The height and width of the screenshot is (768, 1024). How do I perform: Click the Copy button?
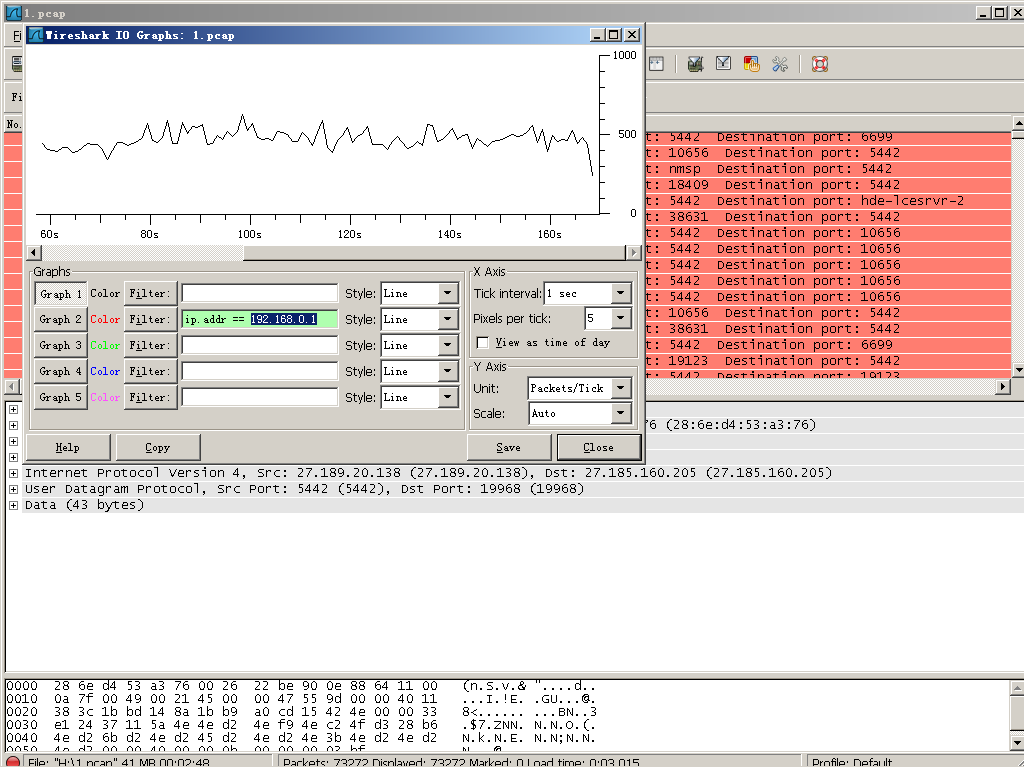tap(158, 447)
